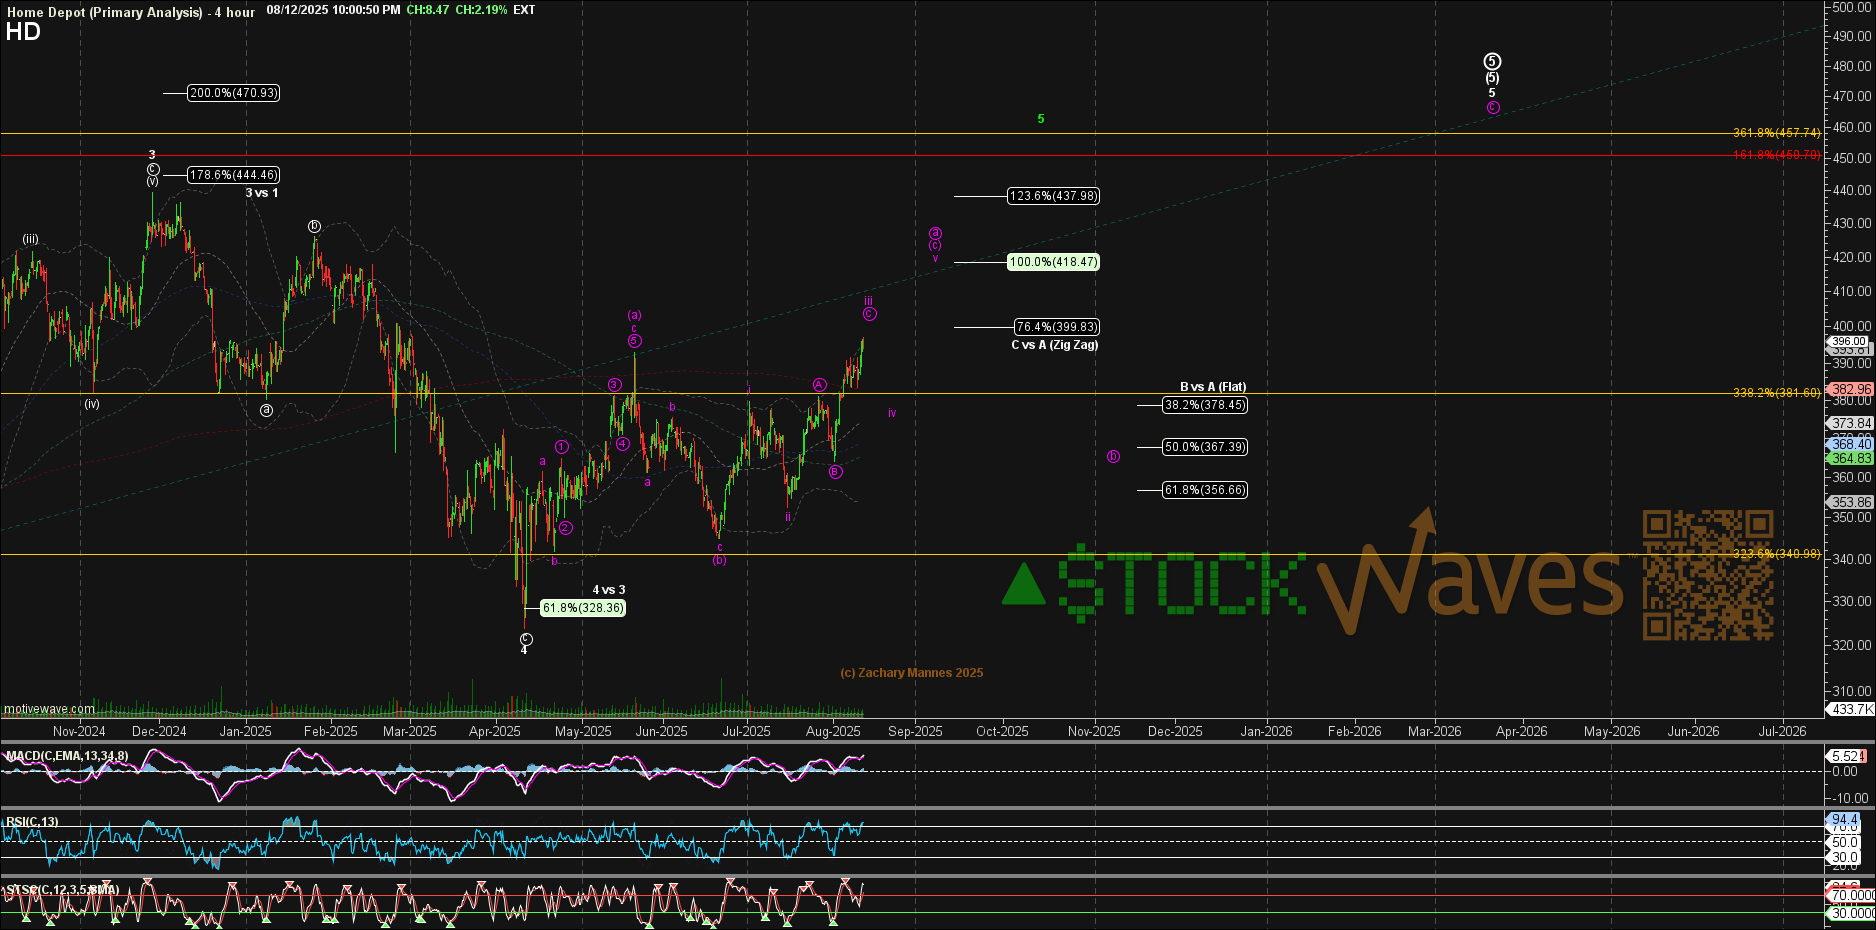Select the green wave 5 label
This screenshot has width=1876, height=930.
(1041, 119)
